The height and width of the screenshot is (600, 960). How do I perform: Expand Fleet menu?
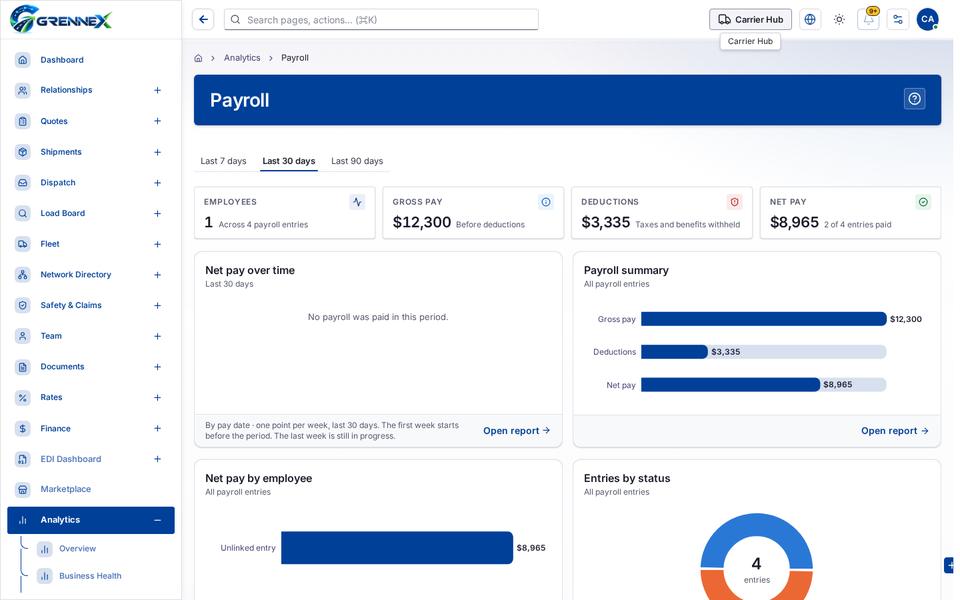157,244
